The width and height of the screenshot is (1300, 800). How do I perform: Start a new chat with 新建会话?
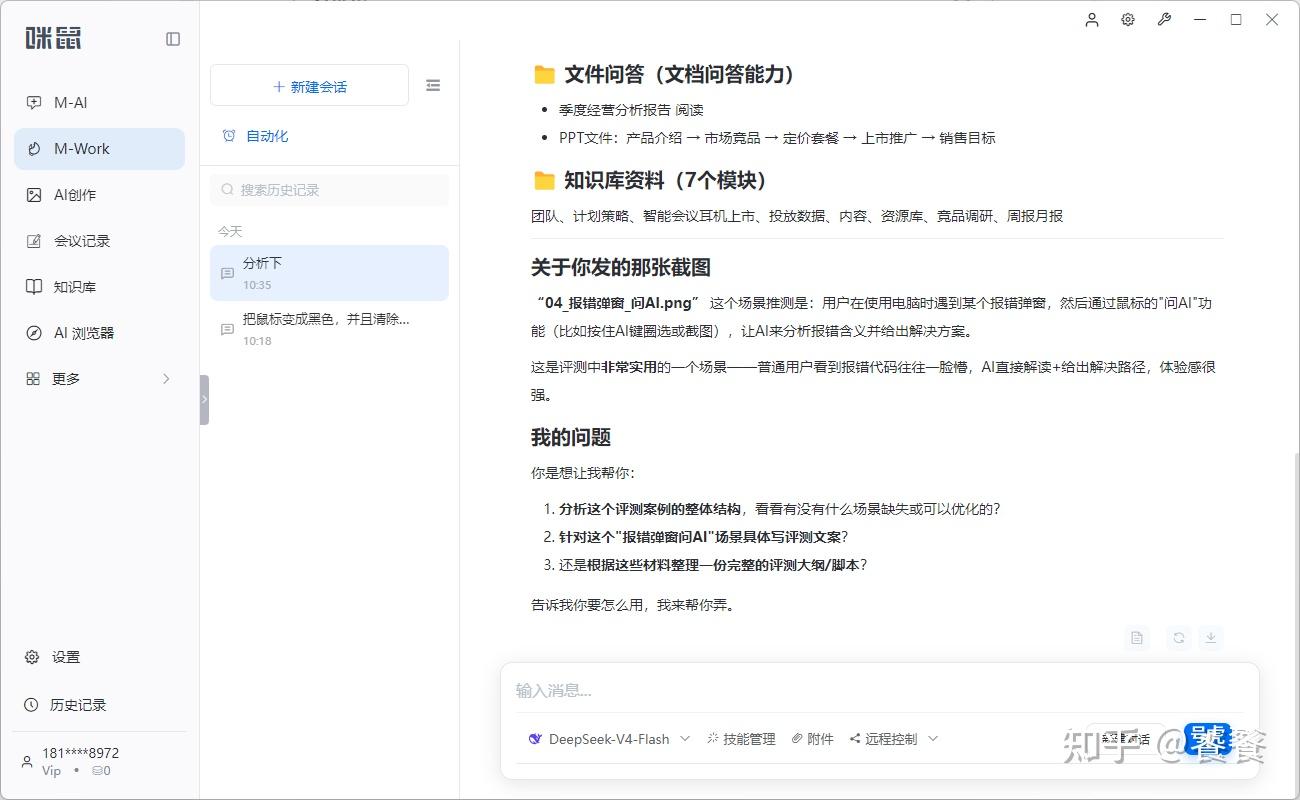coord(309,86)
